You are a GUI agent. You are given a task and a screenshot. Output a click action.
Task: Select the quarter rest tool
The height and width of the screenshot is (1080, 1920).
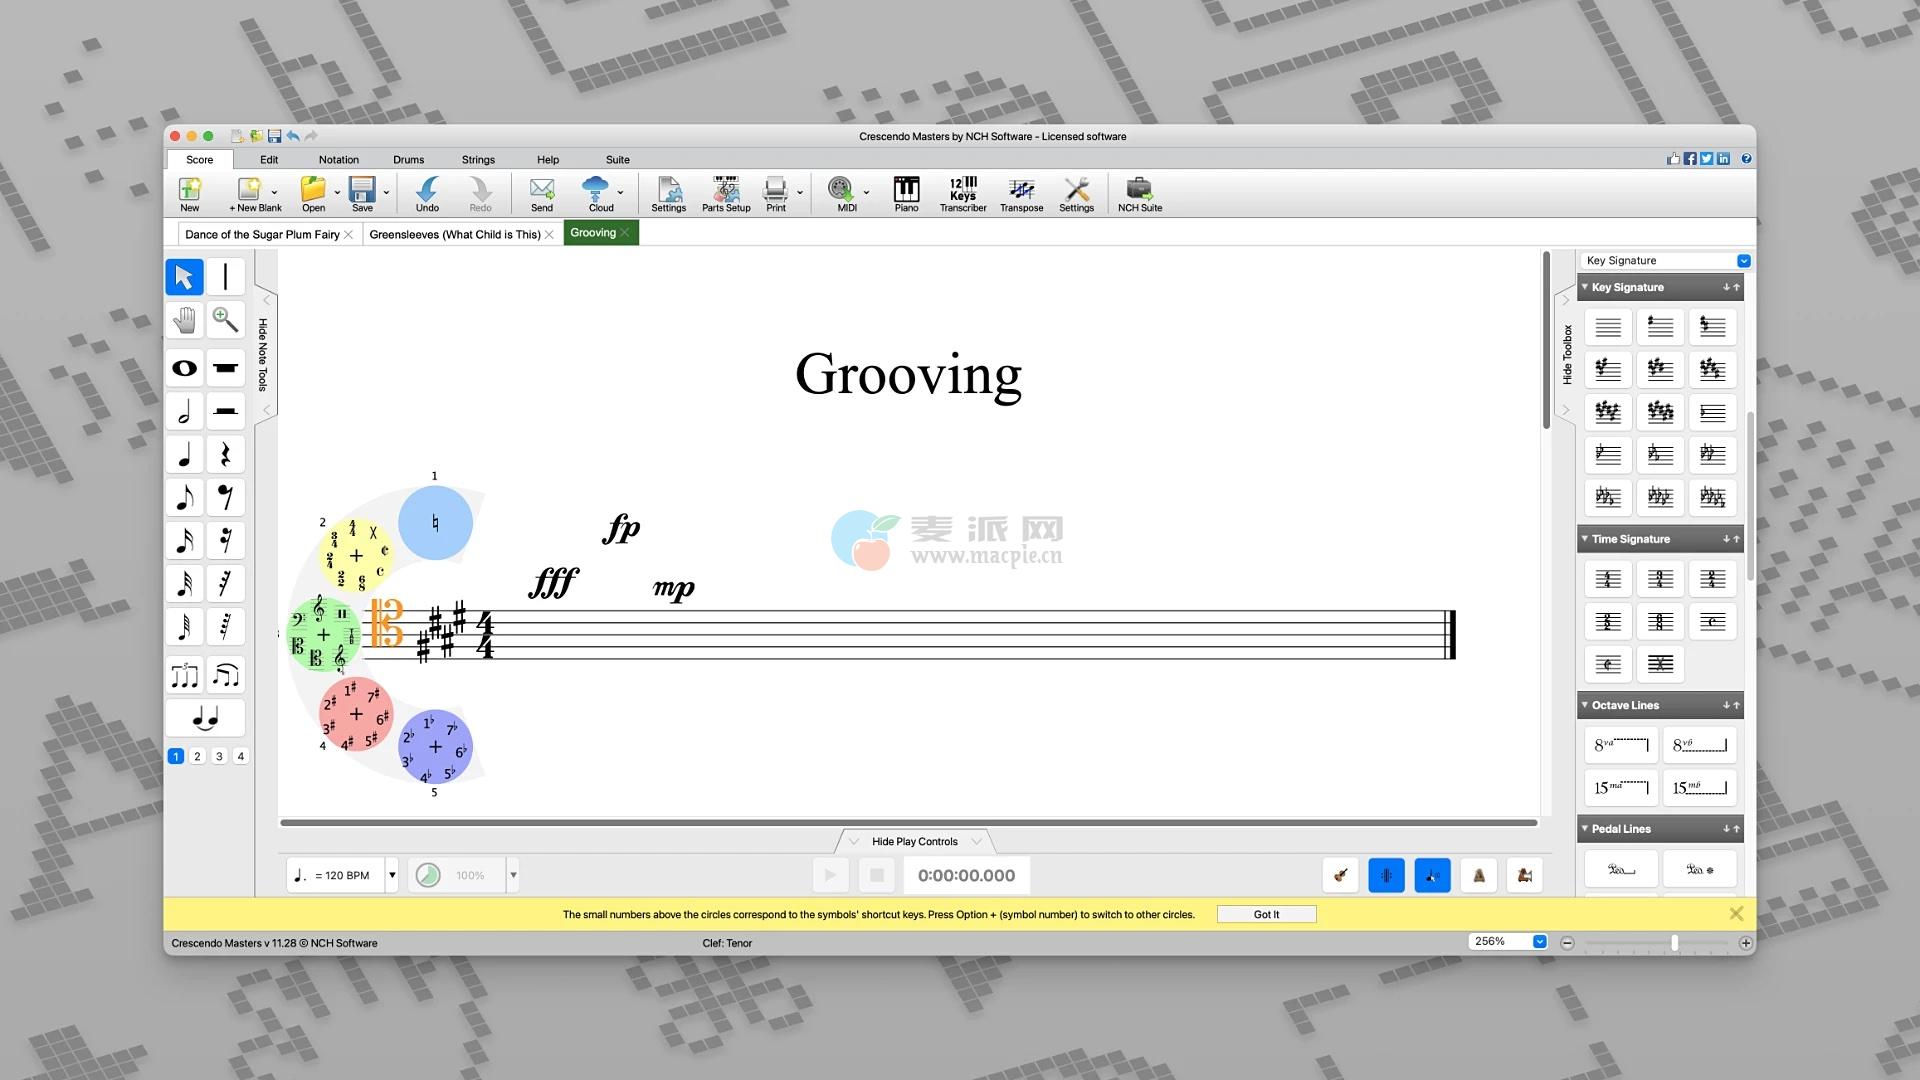click(x=226, y=455)
